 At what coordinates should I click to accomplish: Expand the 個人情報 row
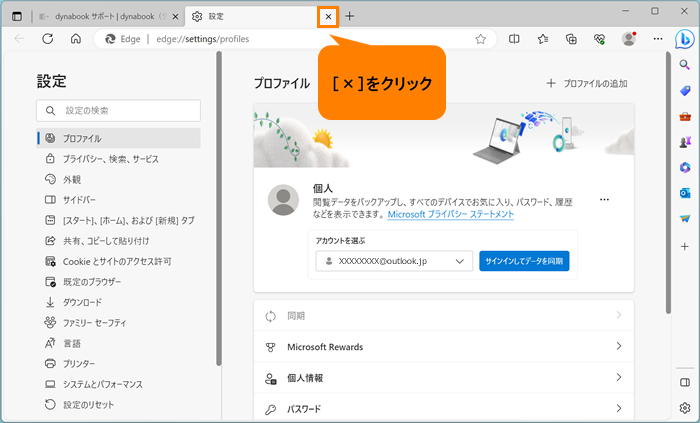(x=444, y=378)
